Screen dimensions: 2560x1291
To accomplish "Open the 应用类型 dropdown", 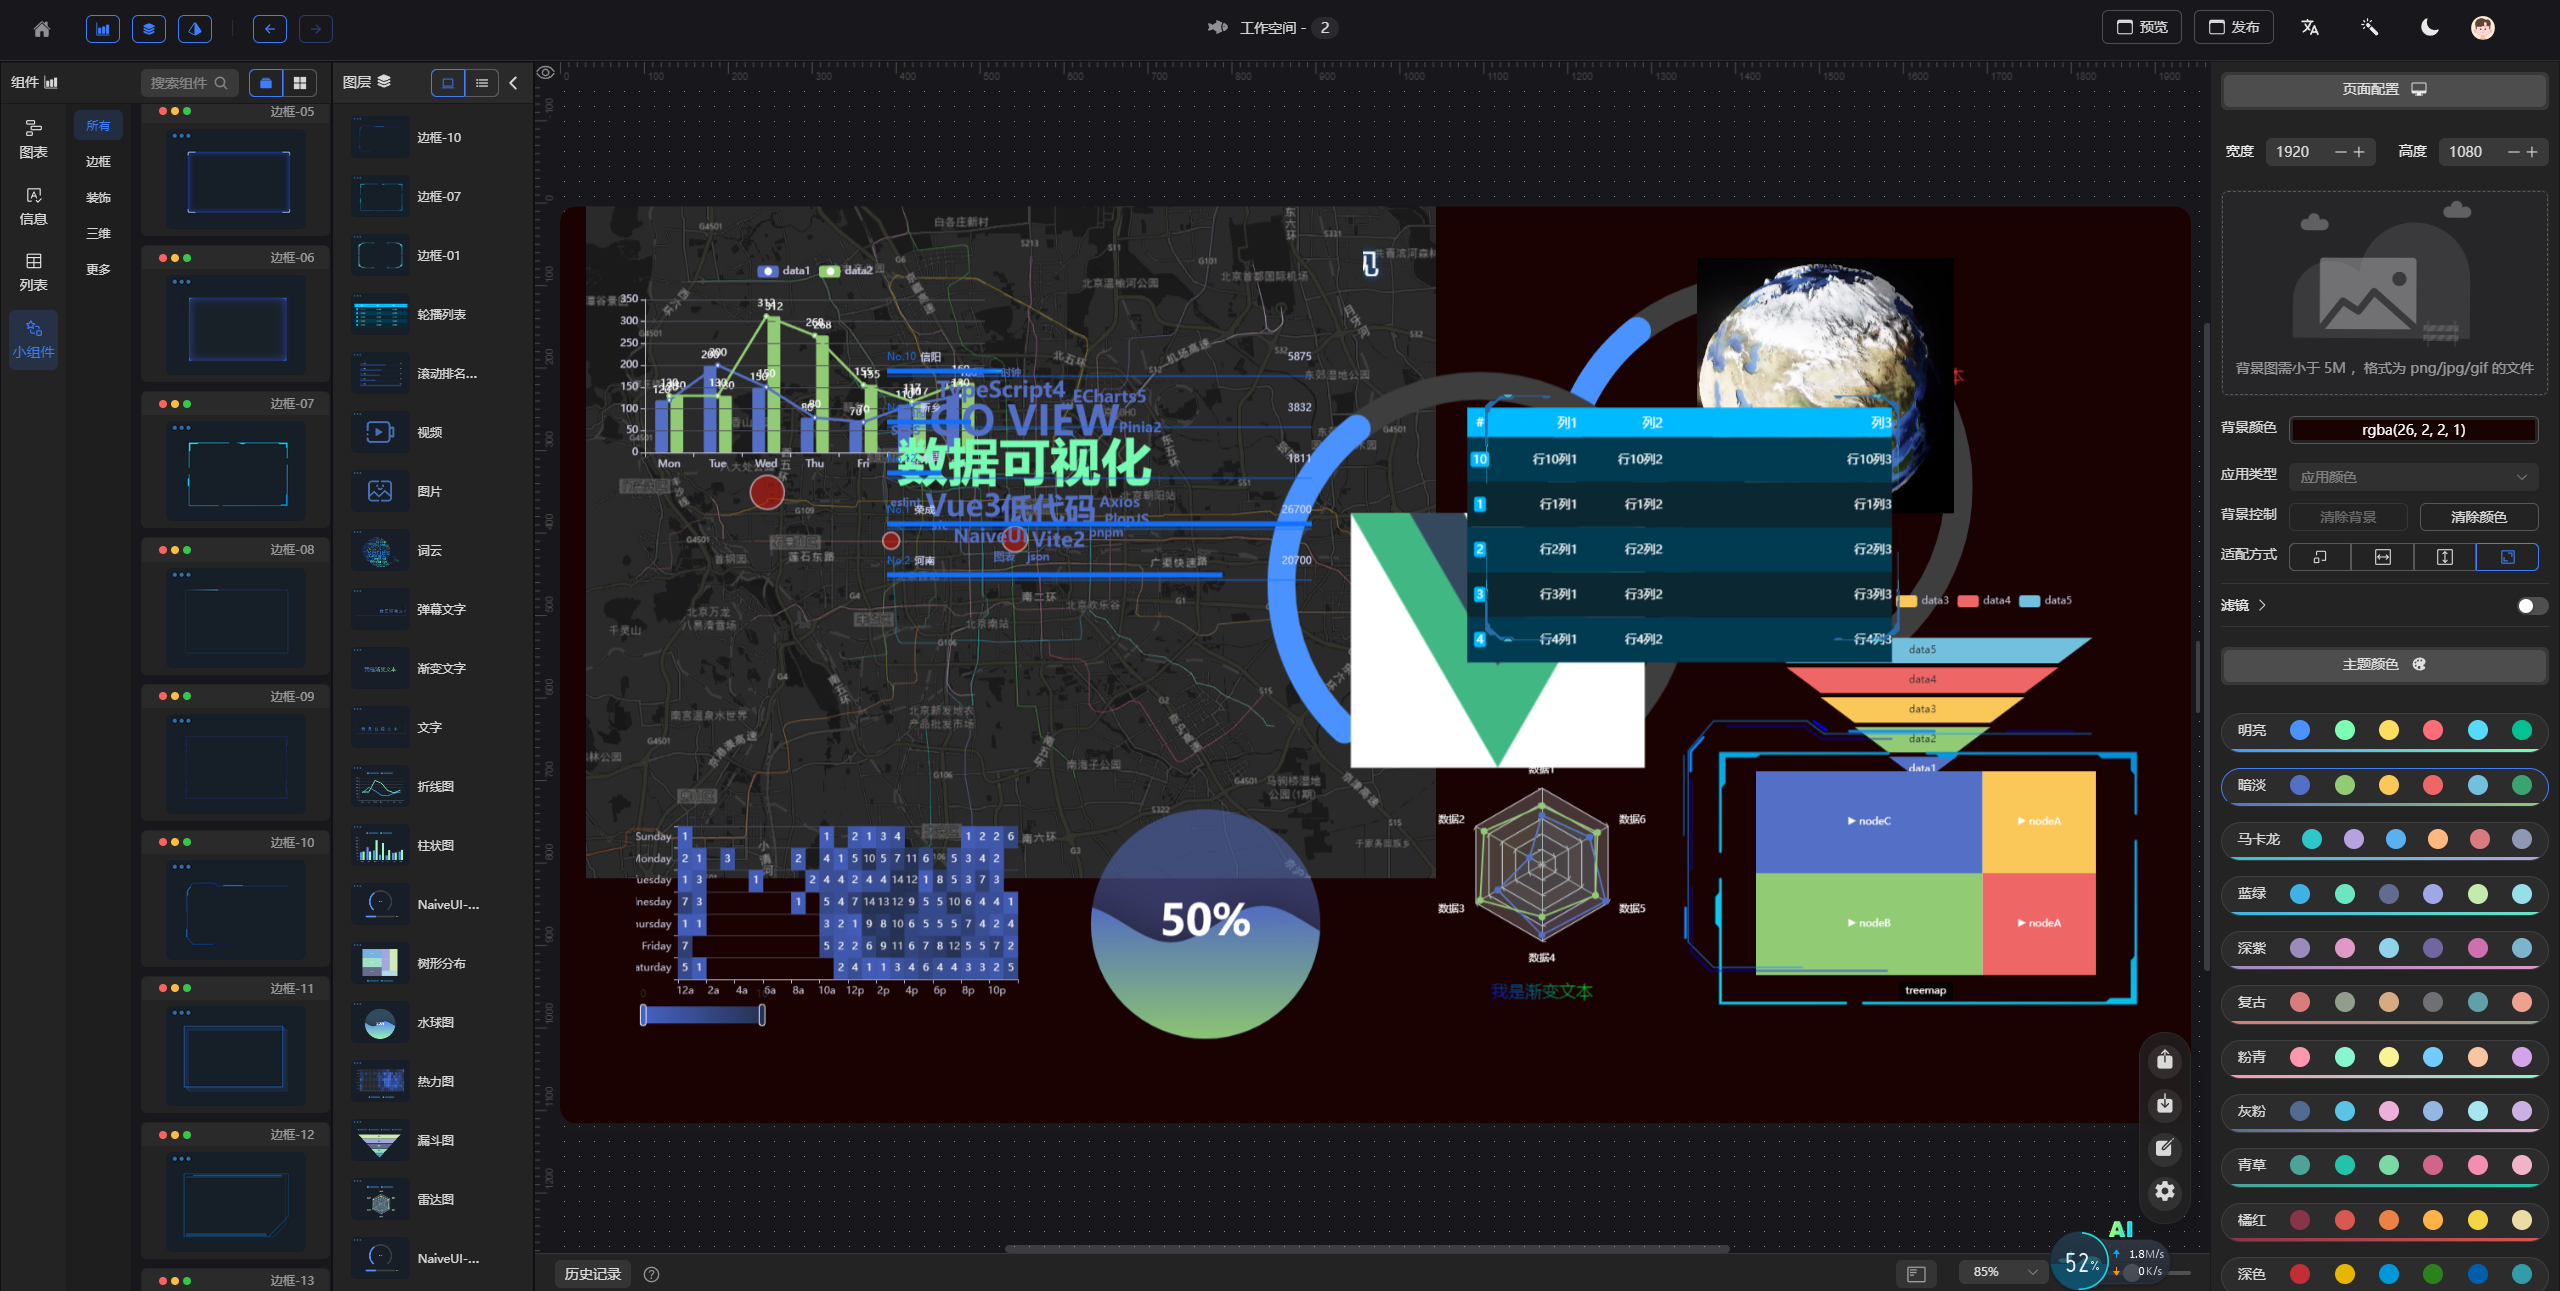I will (x=2413, y=477).
